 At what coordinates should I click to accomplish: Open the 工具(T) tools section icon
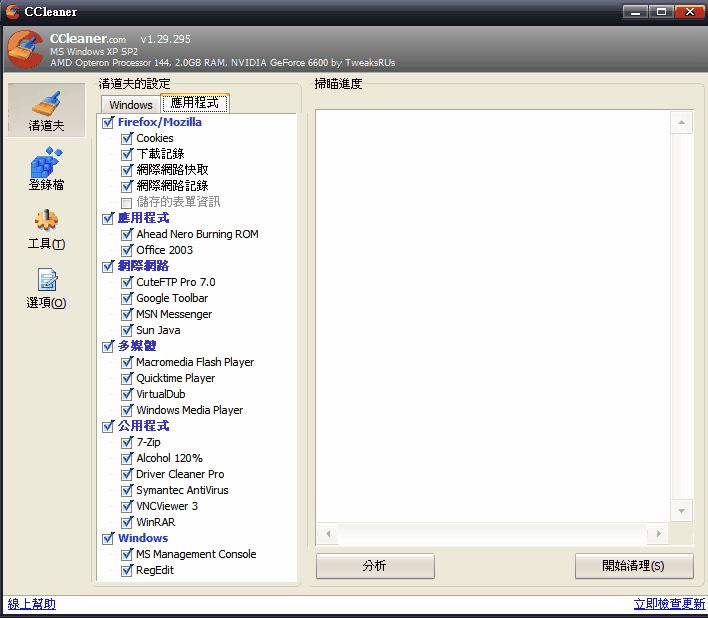click(46, 229)
